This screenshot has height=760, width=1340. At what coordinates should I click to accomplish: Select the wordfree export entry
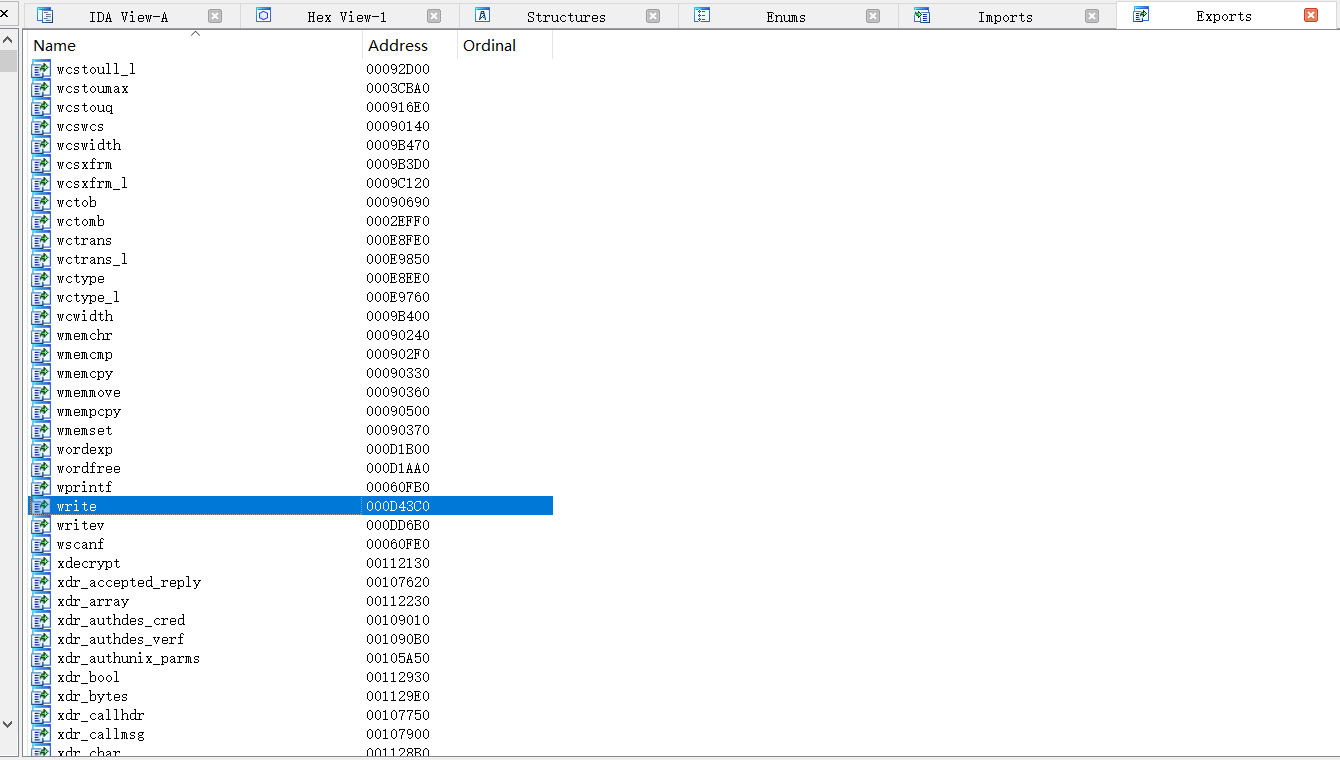pyautogui.click(x=88, y=468)
